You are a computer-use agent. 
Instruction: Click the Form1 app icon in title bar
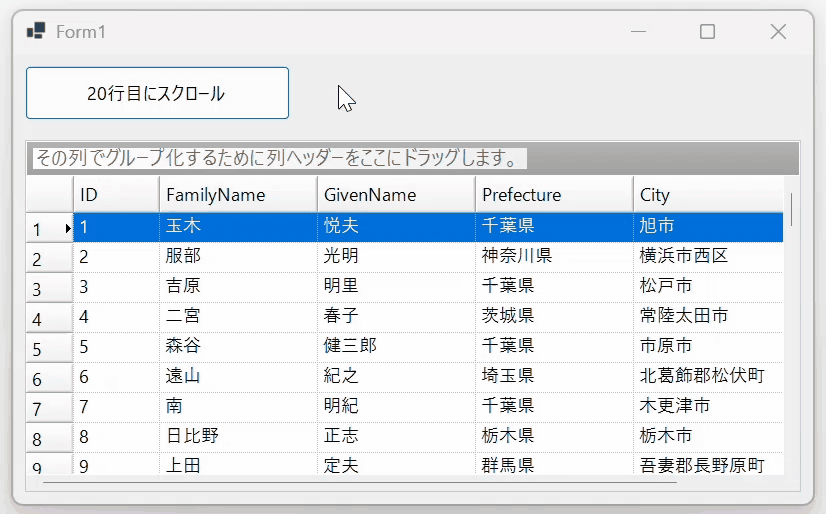(x=36, y=32)
